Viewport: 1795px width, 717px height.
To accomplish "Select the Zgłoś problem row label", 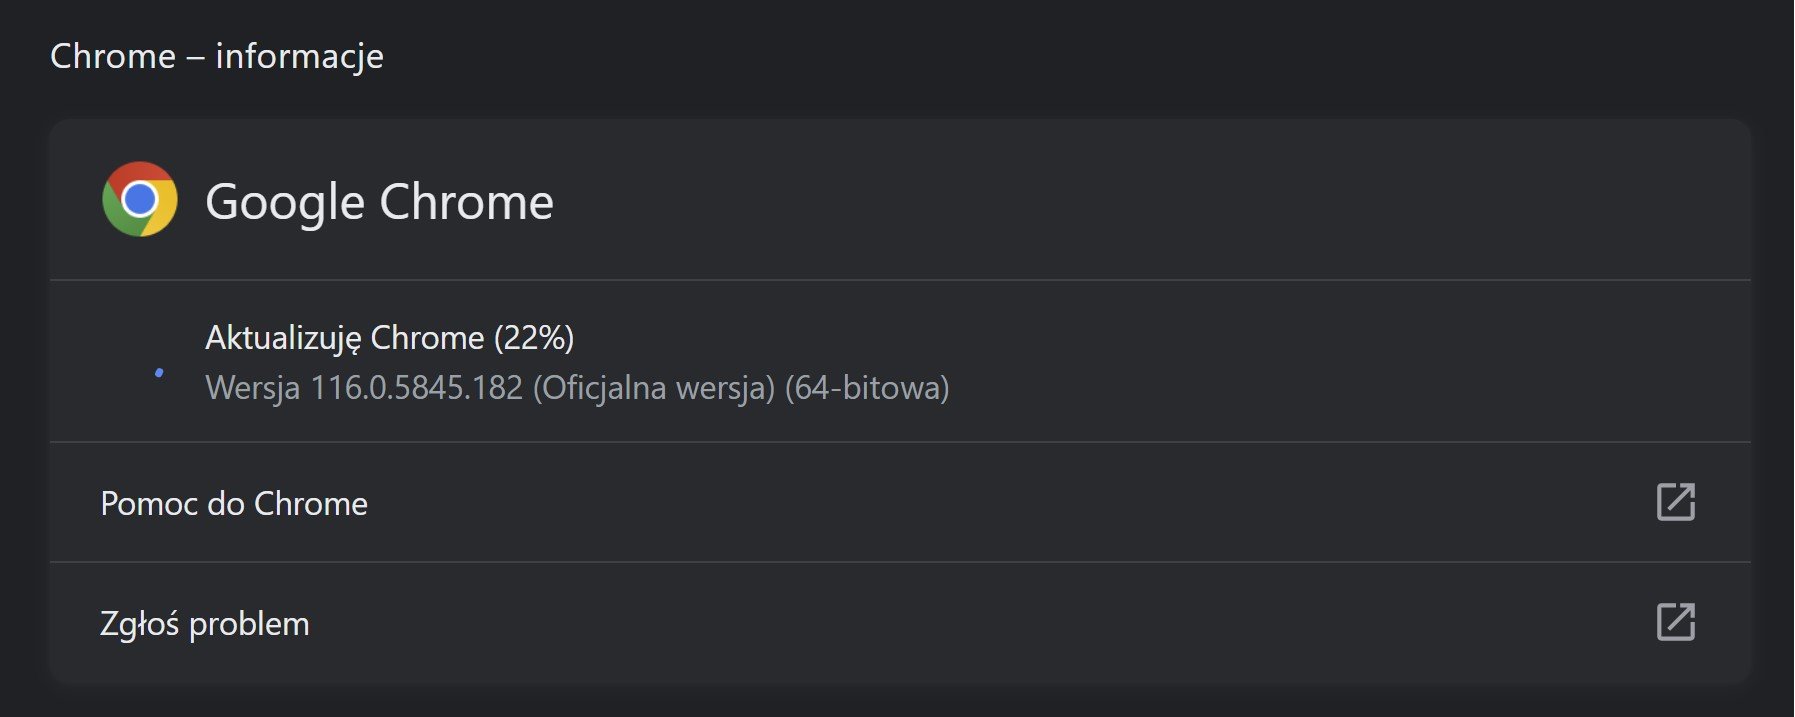I will pyautogui.click(x=205, y=624).
